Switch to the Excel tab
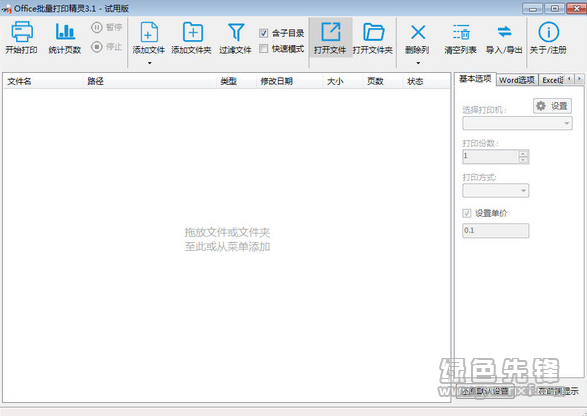 pyautogui.click(x=552, y=80)
